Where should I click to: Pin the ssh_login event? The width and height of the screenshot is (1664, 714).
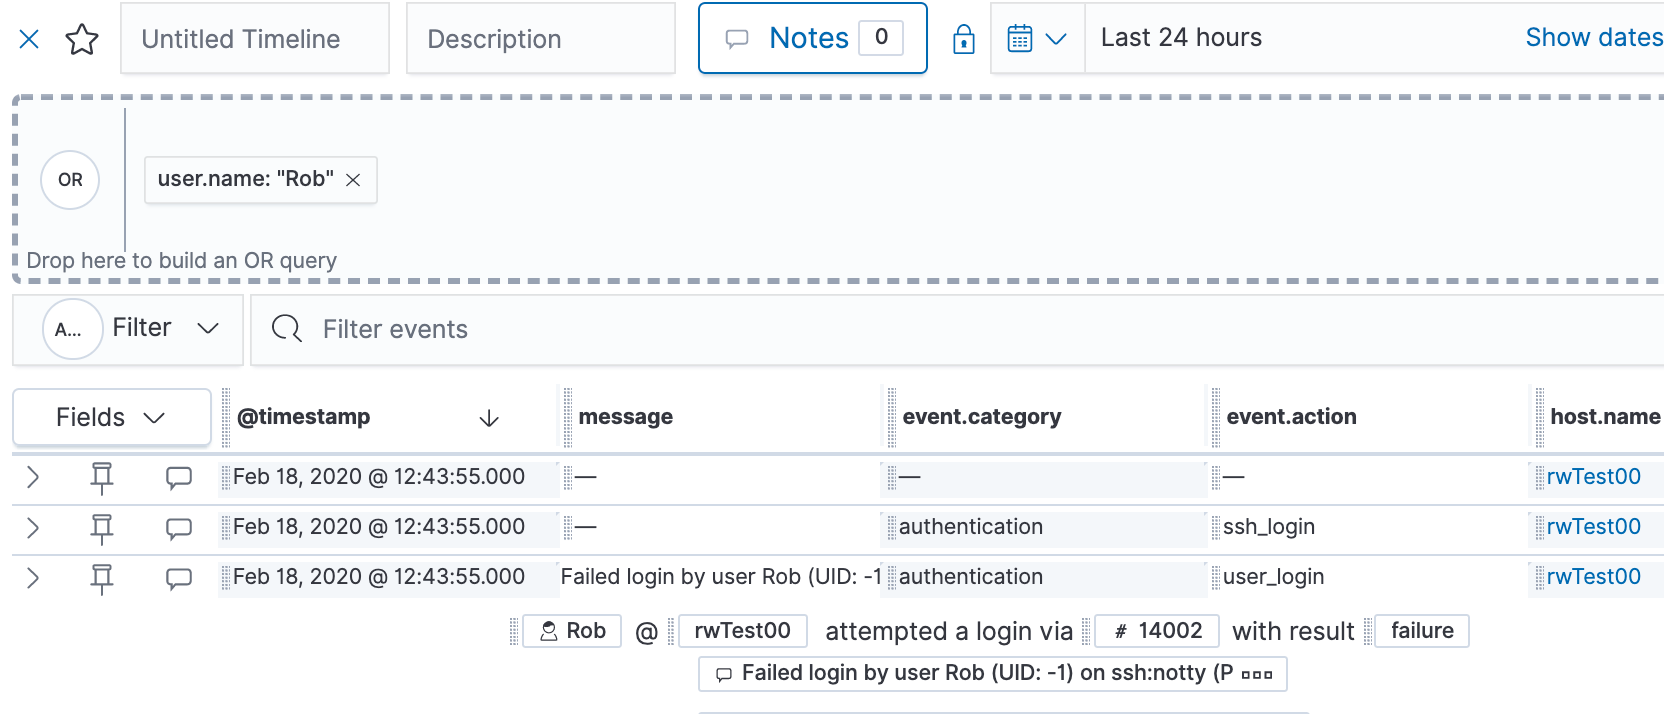(102, 528)
